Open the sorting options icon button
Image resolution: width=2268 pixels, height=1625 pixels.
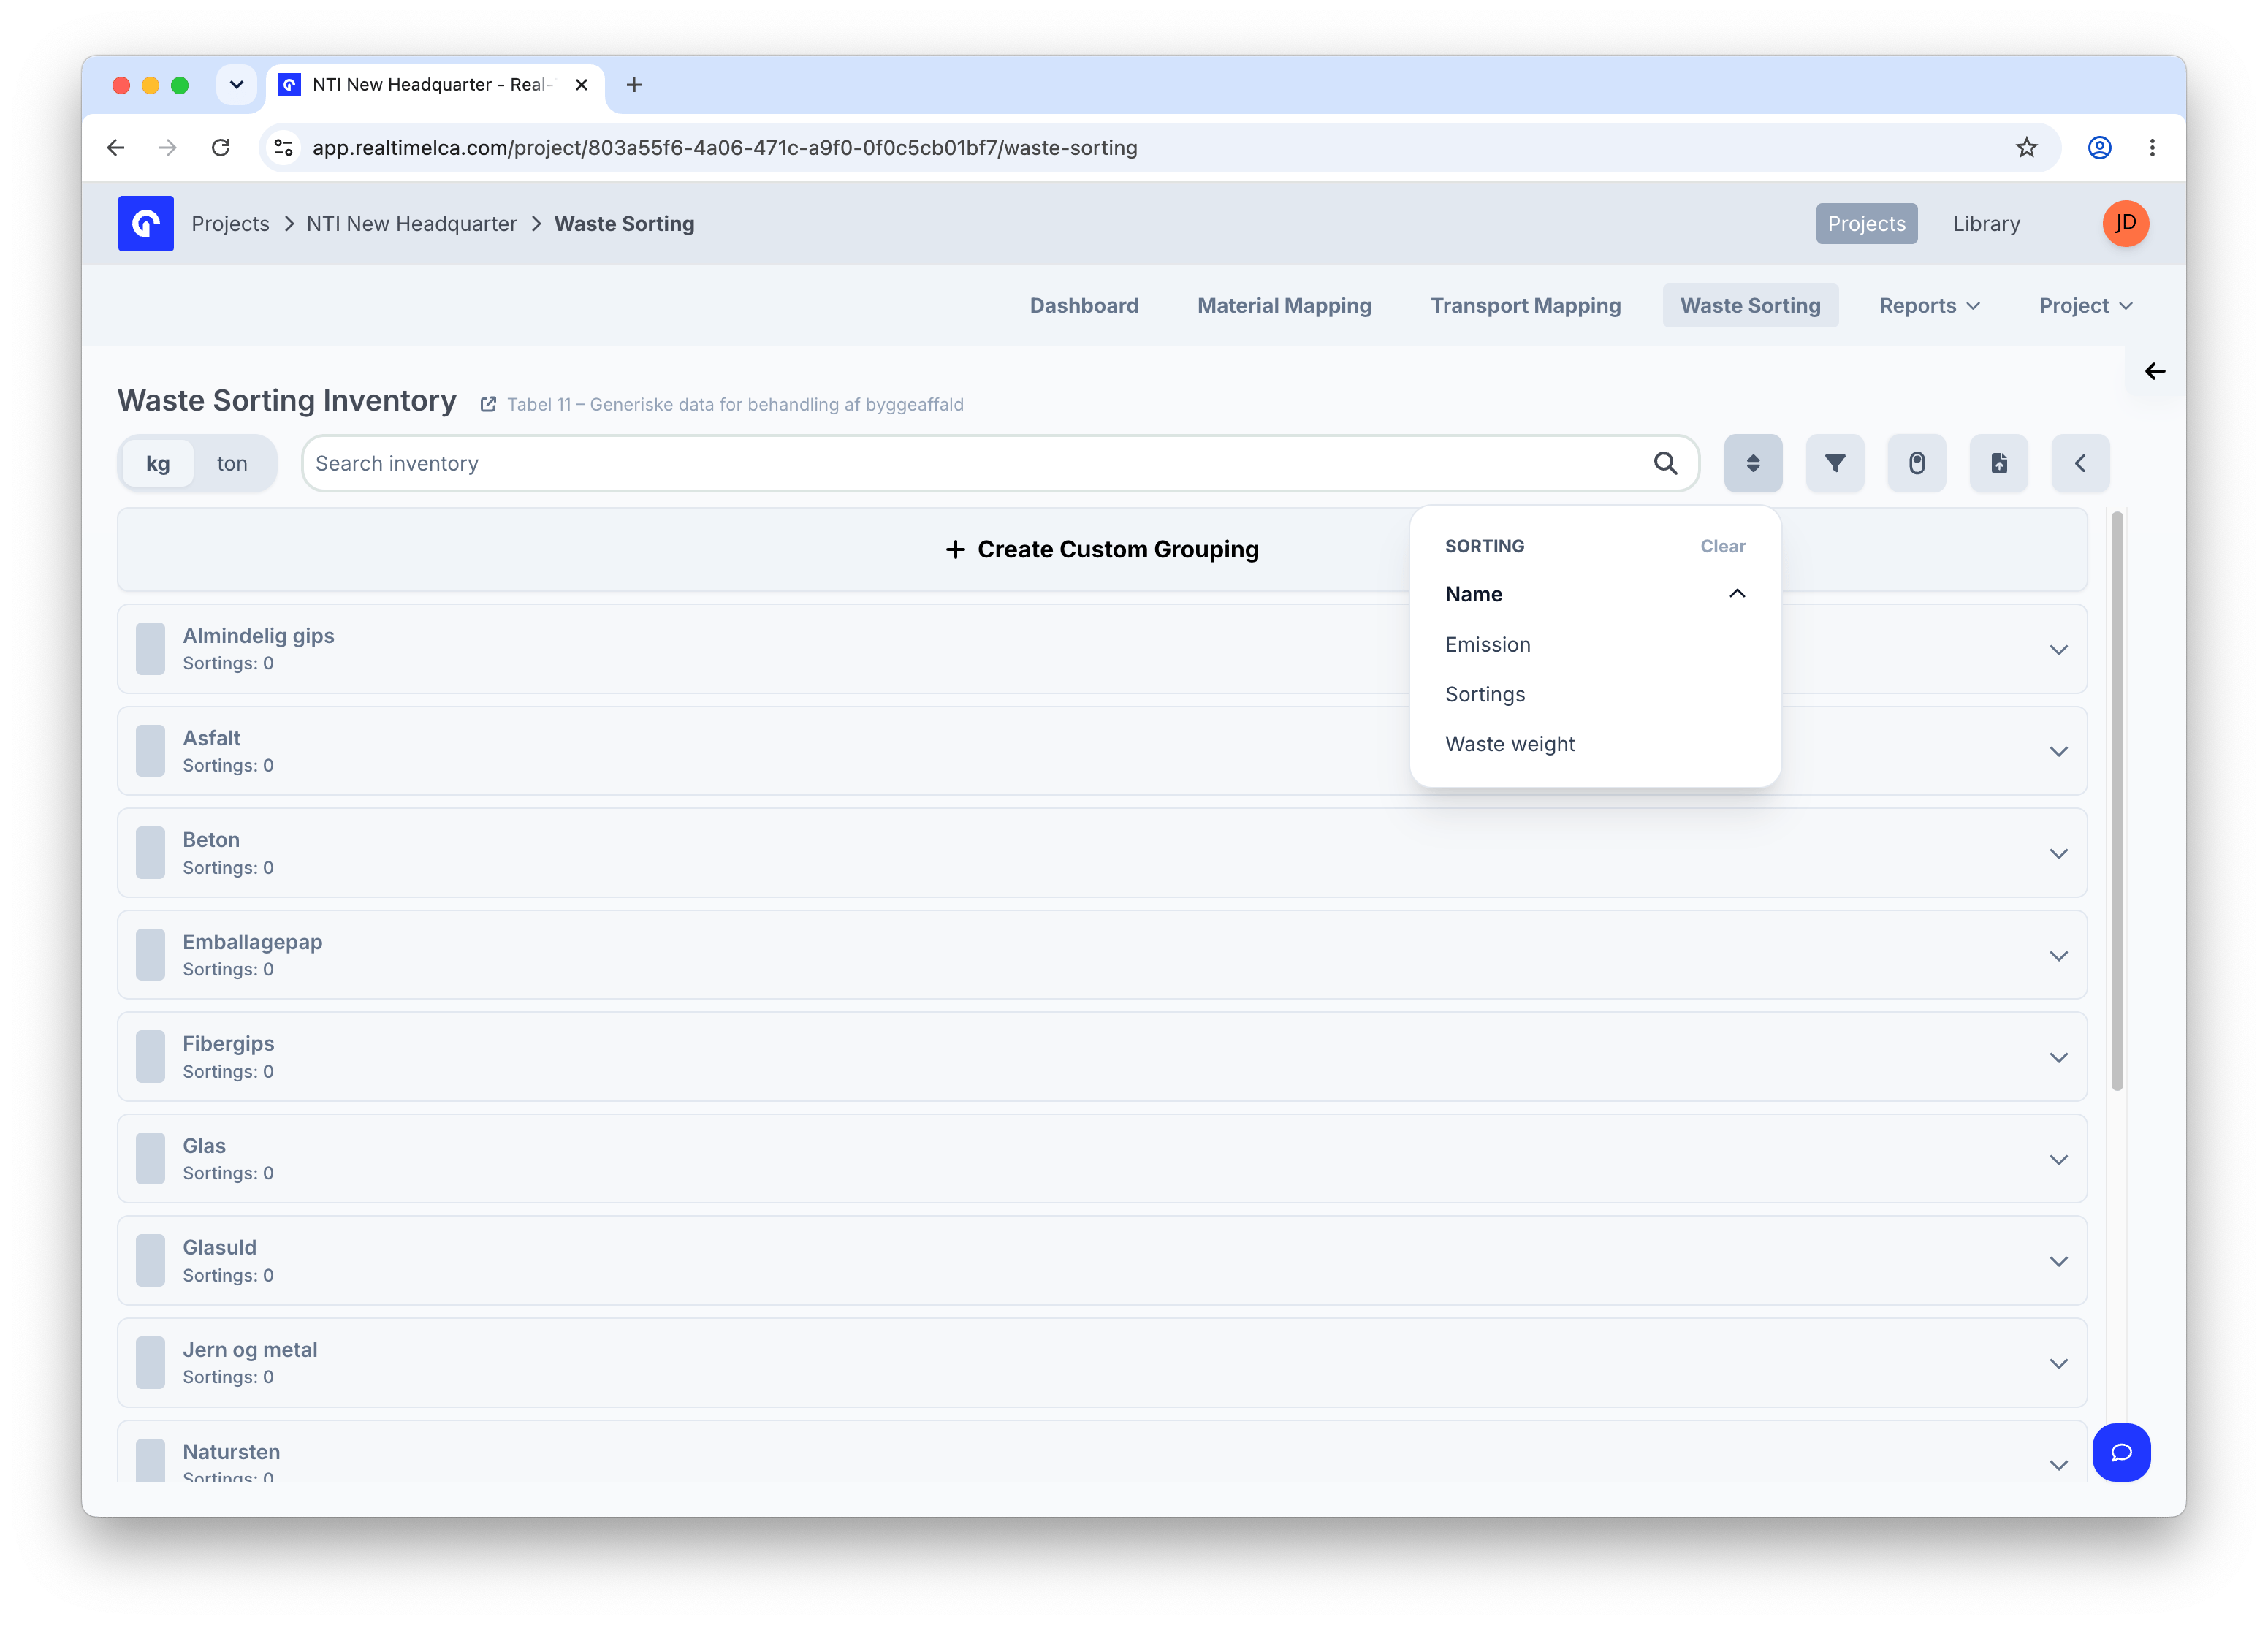pos(1753,463)
